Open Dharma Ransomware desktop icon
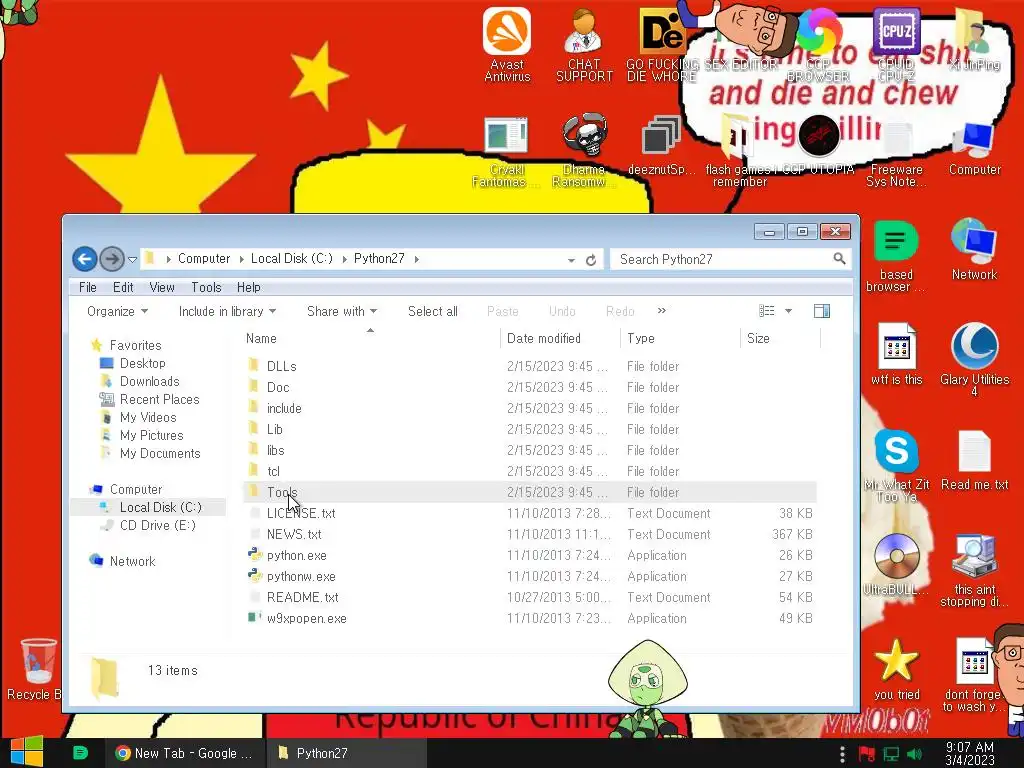This screenshot has height=768, width=1024. [x=584, y=152]
